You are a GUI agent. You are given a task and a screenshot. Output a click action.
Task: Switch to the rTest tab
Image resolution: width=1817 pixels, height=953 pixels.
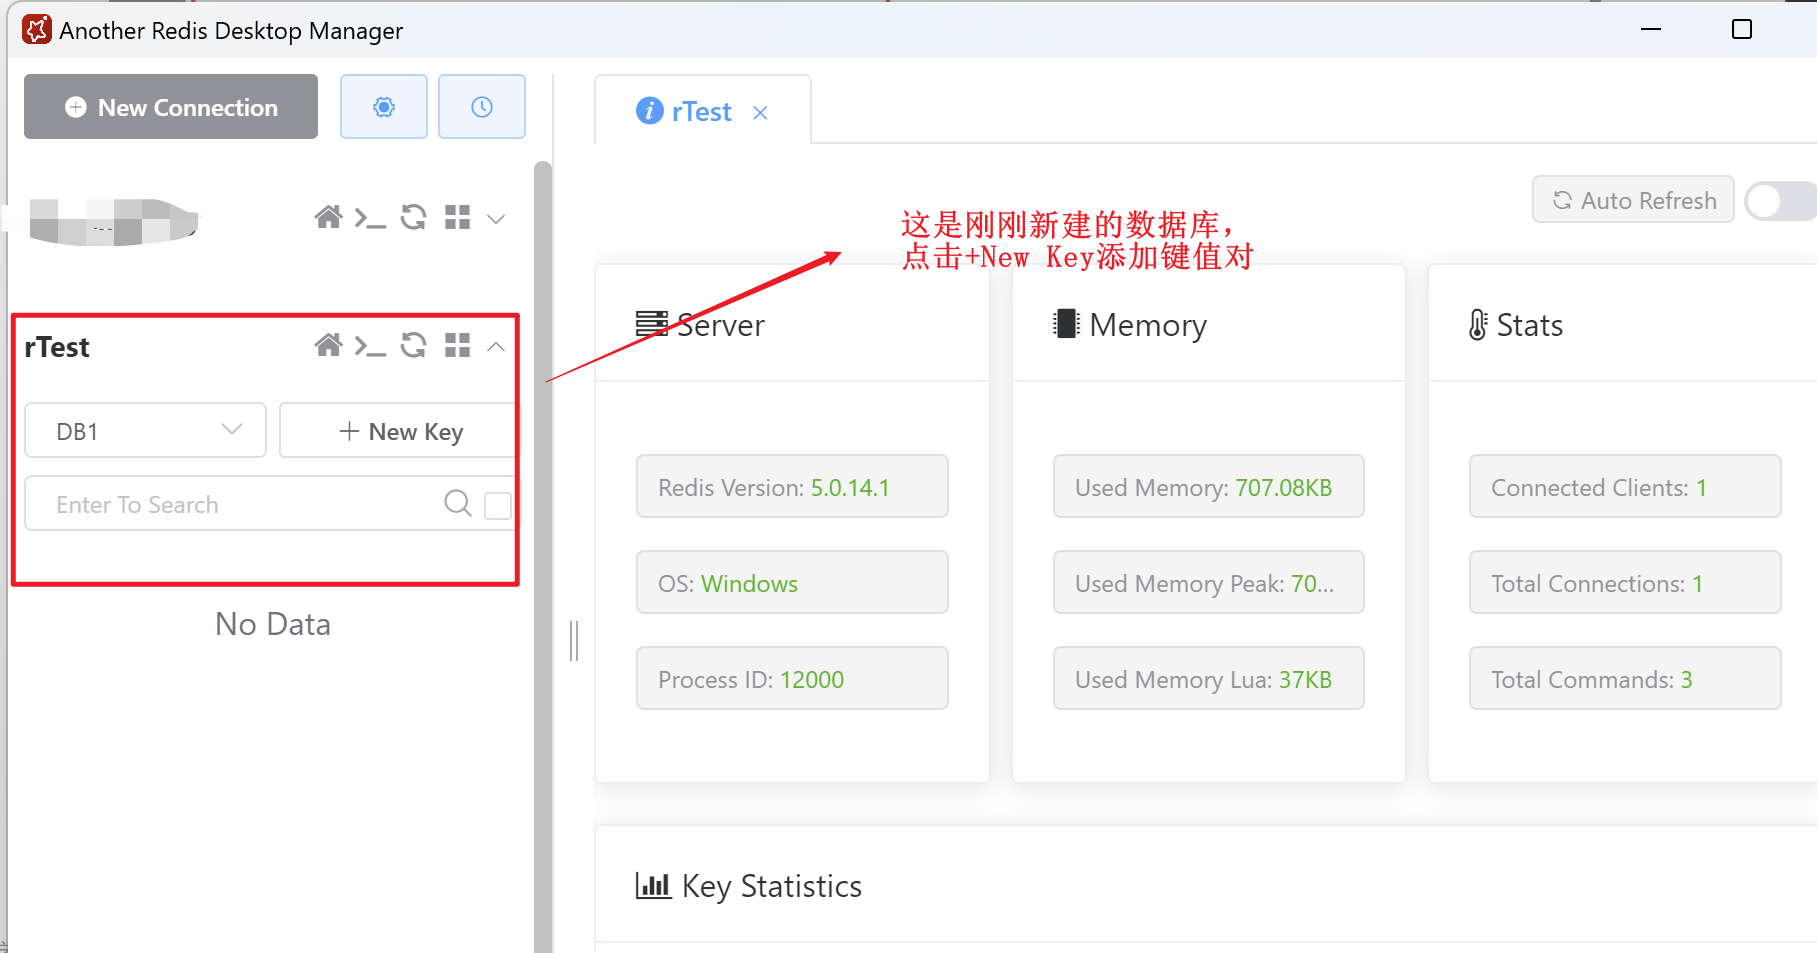coord(702,111)
